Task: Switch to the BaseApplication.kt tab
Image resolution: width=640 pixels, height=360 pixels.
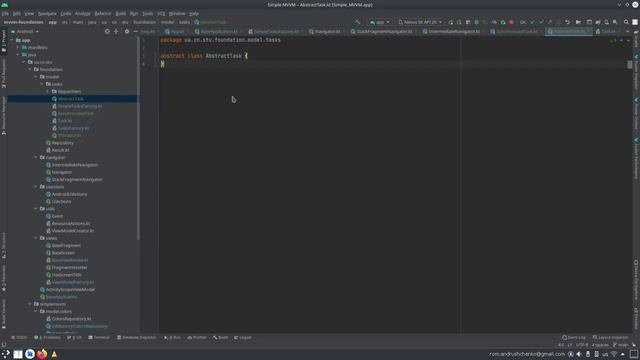Action: tap(218, 31)
